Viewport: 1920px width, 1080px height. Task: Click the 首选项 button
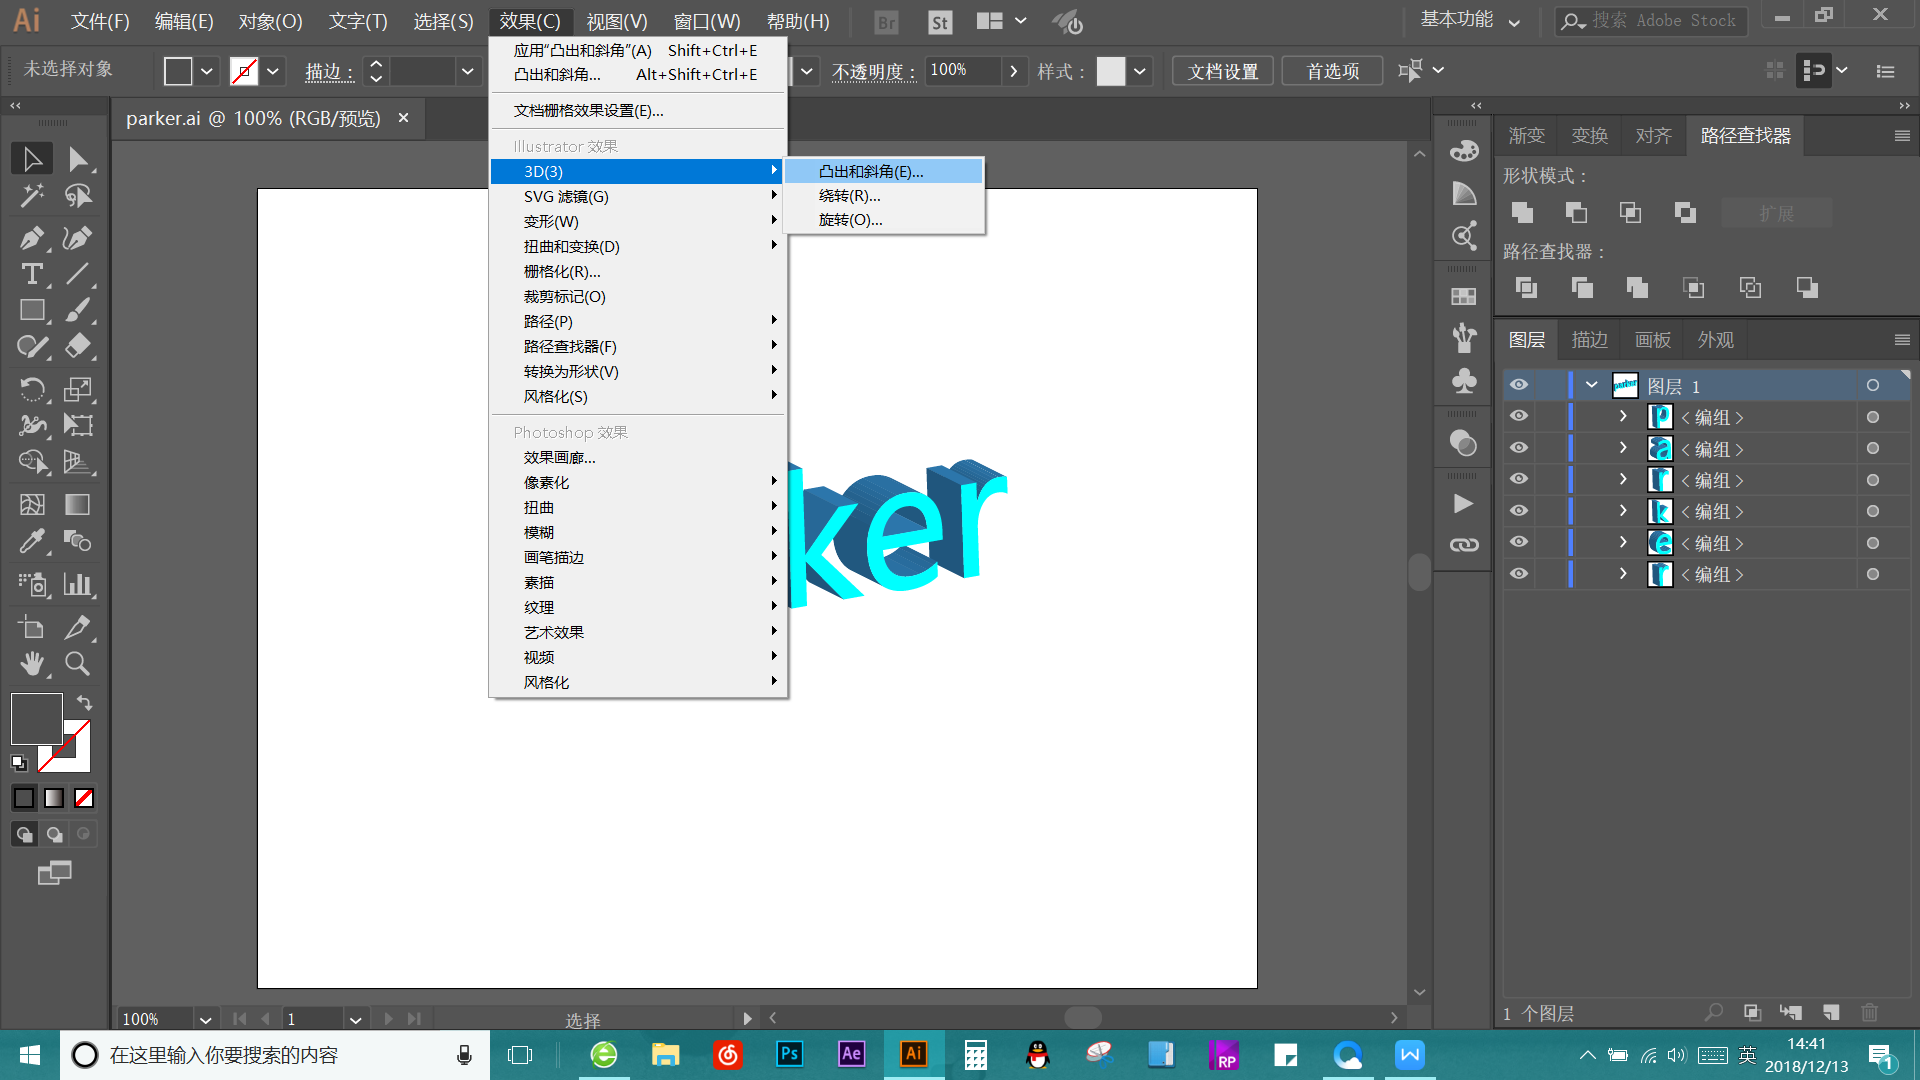1332,71
